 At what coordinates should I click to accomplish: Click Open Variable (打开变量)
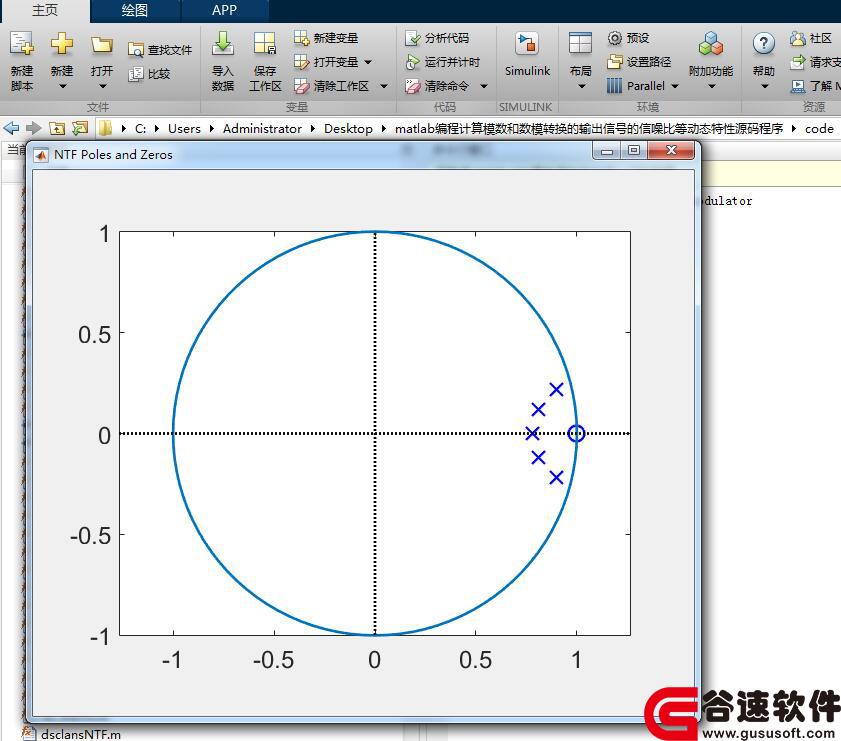coord(326,62)
